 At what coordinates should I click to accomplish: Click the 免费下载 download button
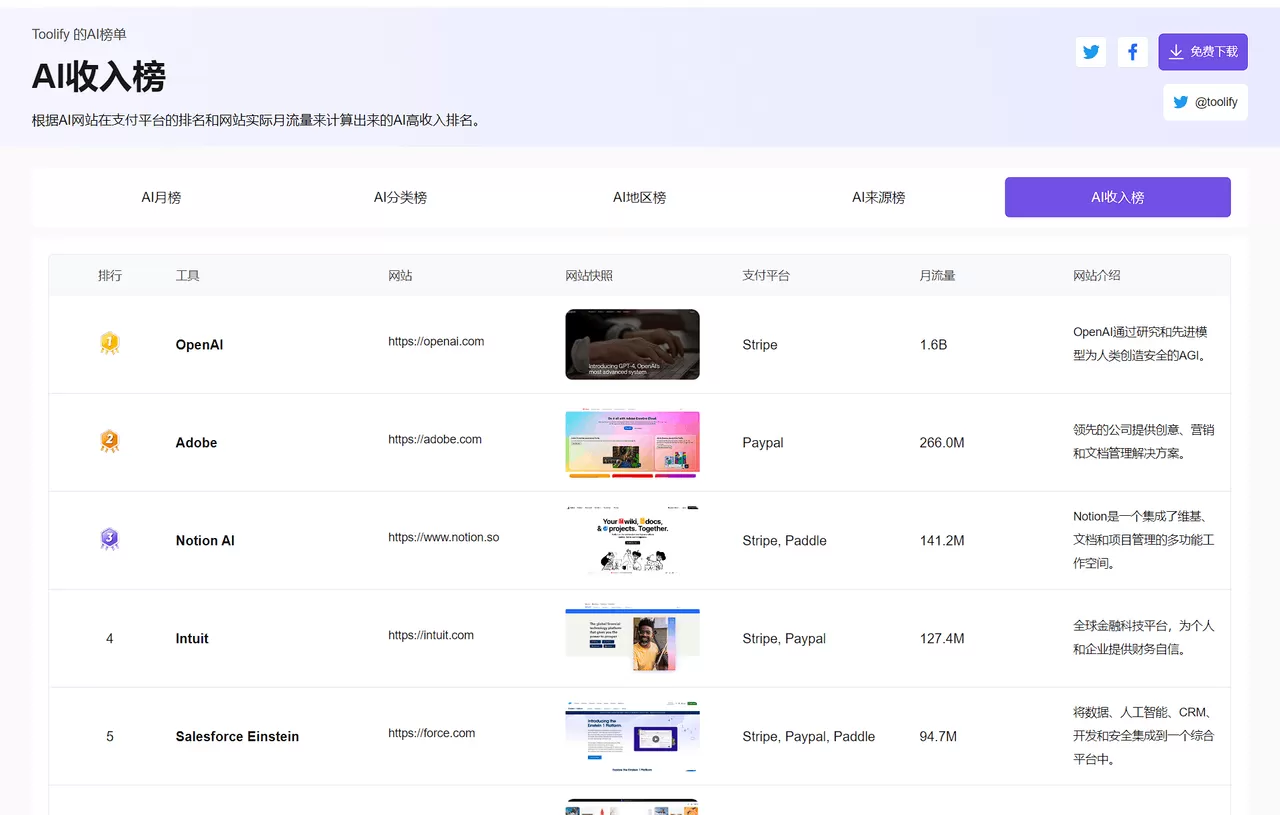tap(1203, 51)
